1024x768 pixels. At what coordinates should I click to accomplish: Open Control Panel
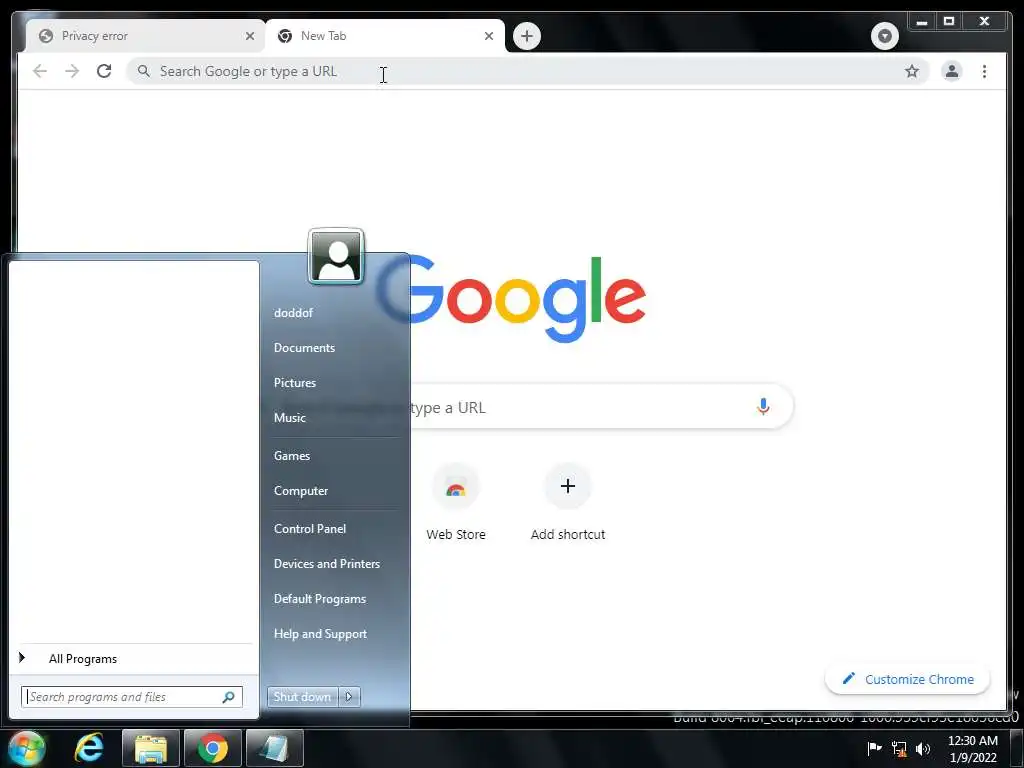point(310,528)
